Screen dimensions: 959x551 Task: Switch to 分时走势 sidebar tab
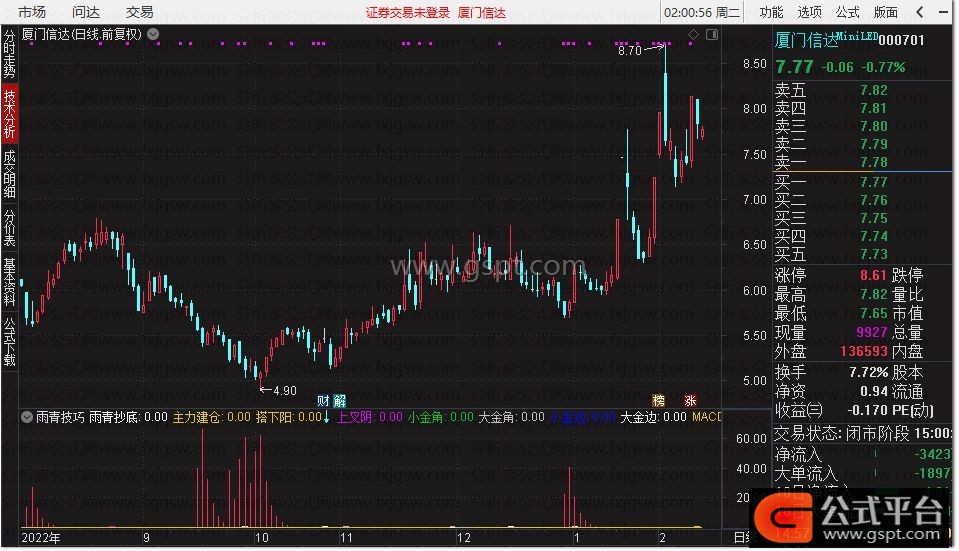point(9,54)
